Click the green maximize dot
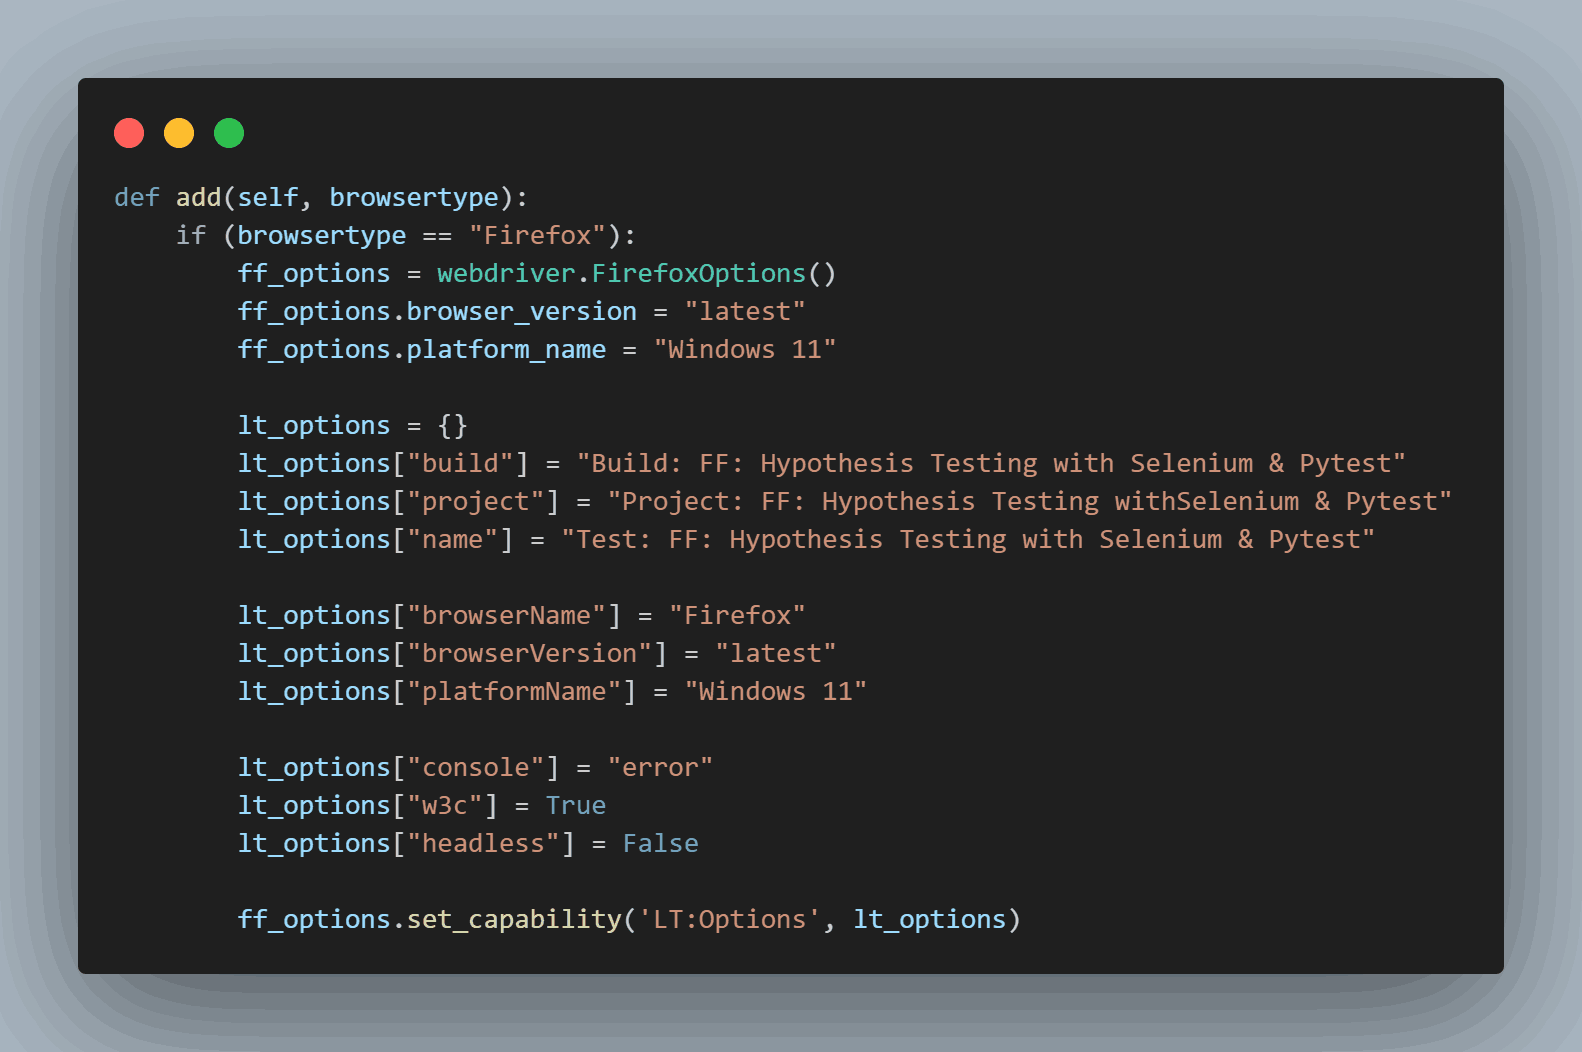Viewport: 1582px width, 1052px height. (229, 133)
